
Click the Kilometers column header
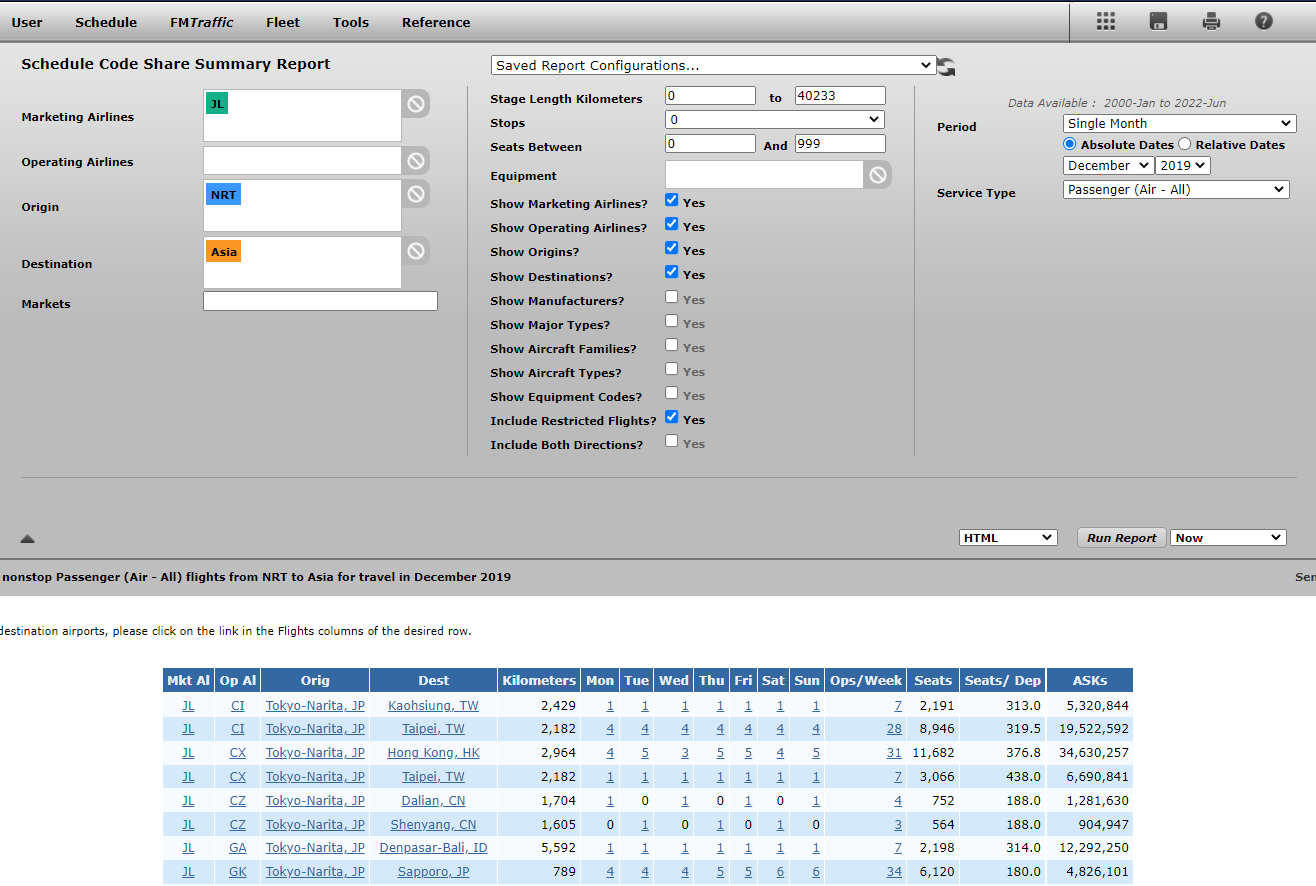539,680
